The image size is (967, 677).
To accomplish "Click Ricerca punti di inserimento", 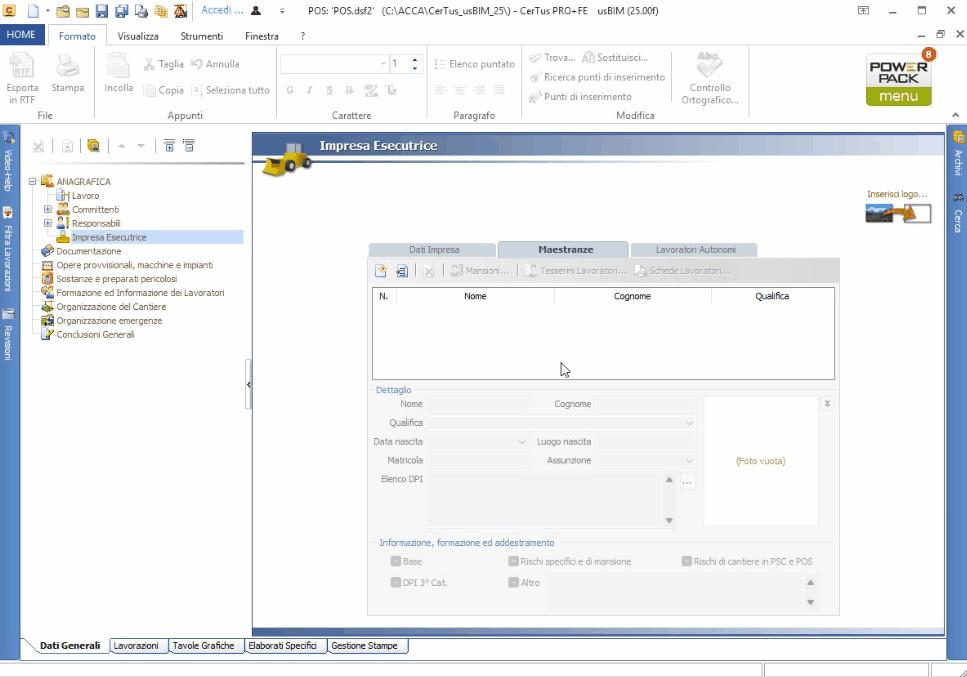I will (x=596, y=77).
